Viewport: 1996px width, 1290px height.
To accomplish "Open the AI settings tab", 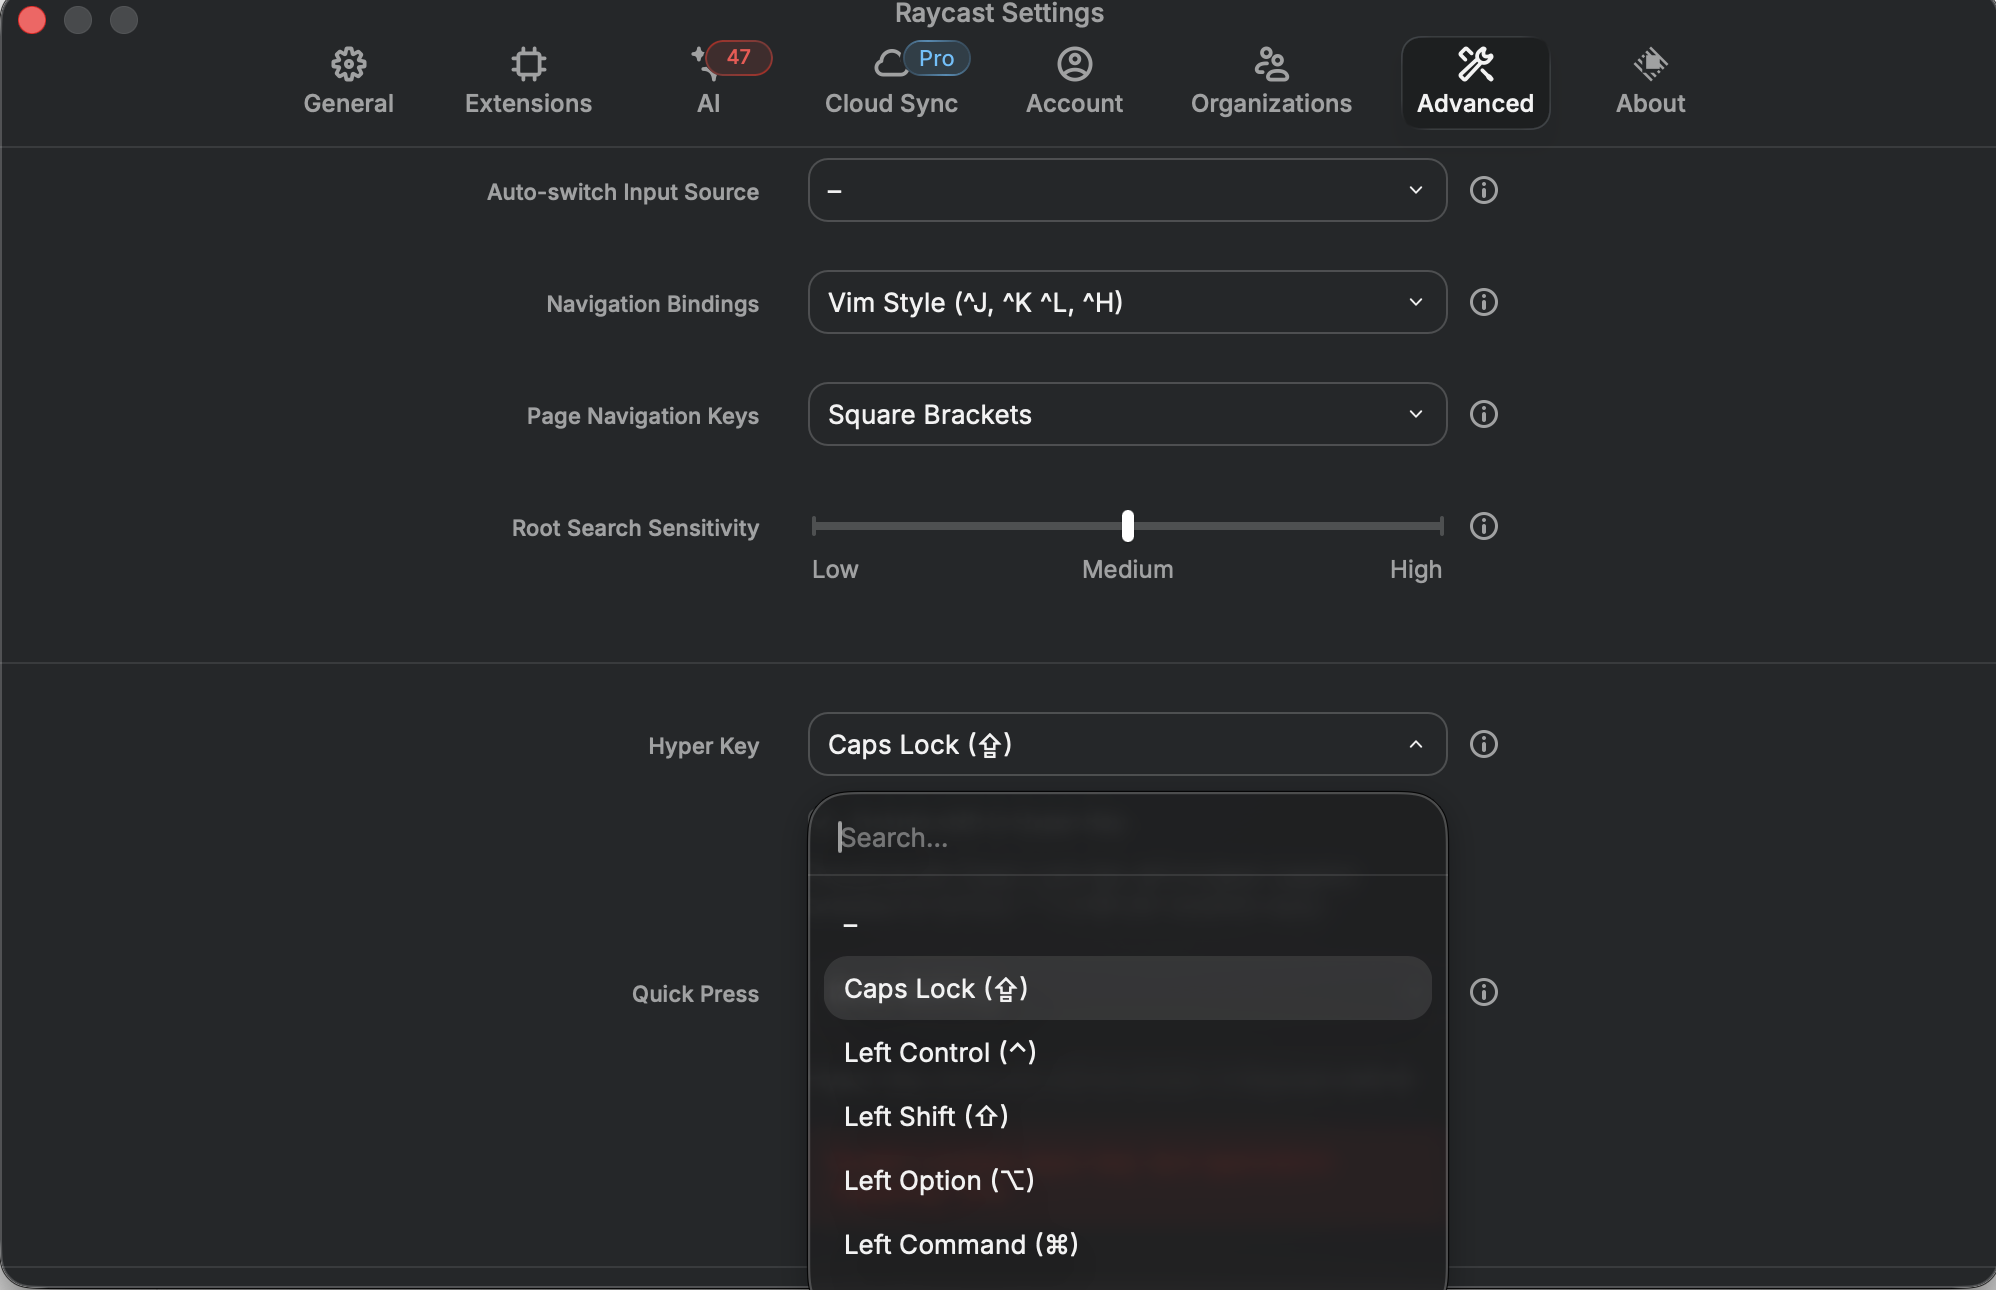I will pyautogui.click(x=708, y=83).
